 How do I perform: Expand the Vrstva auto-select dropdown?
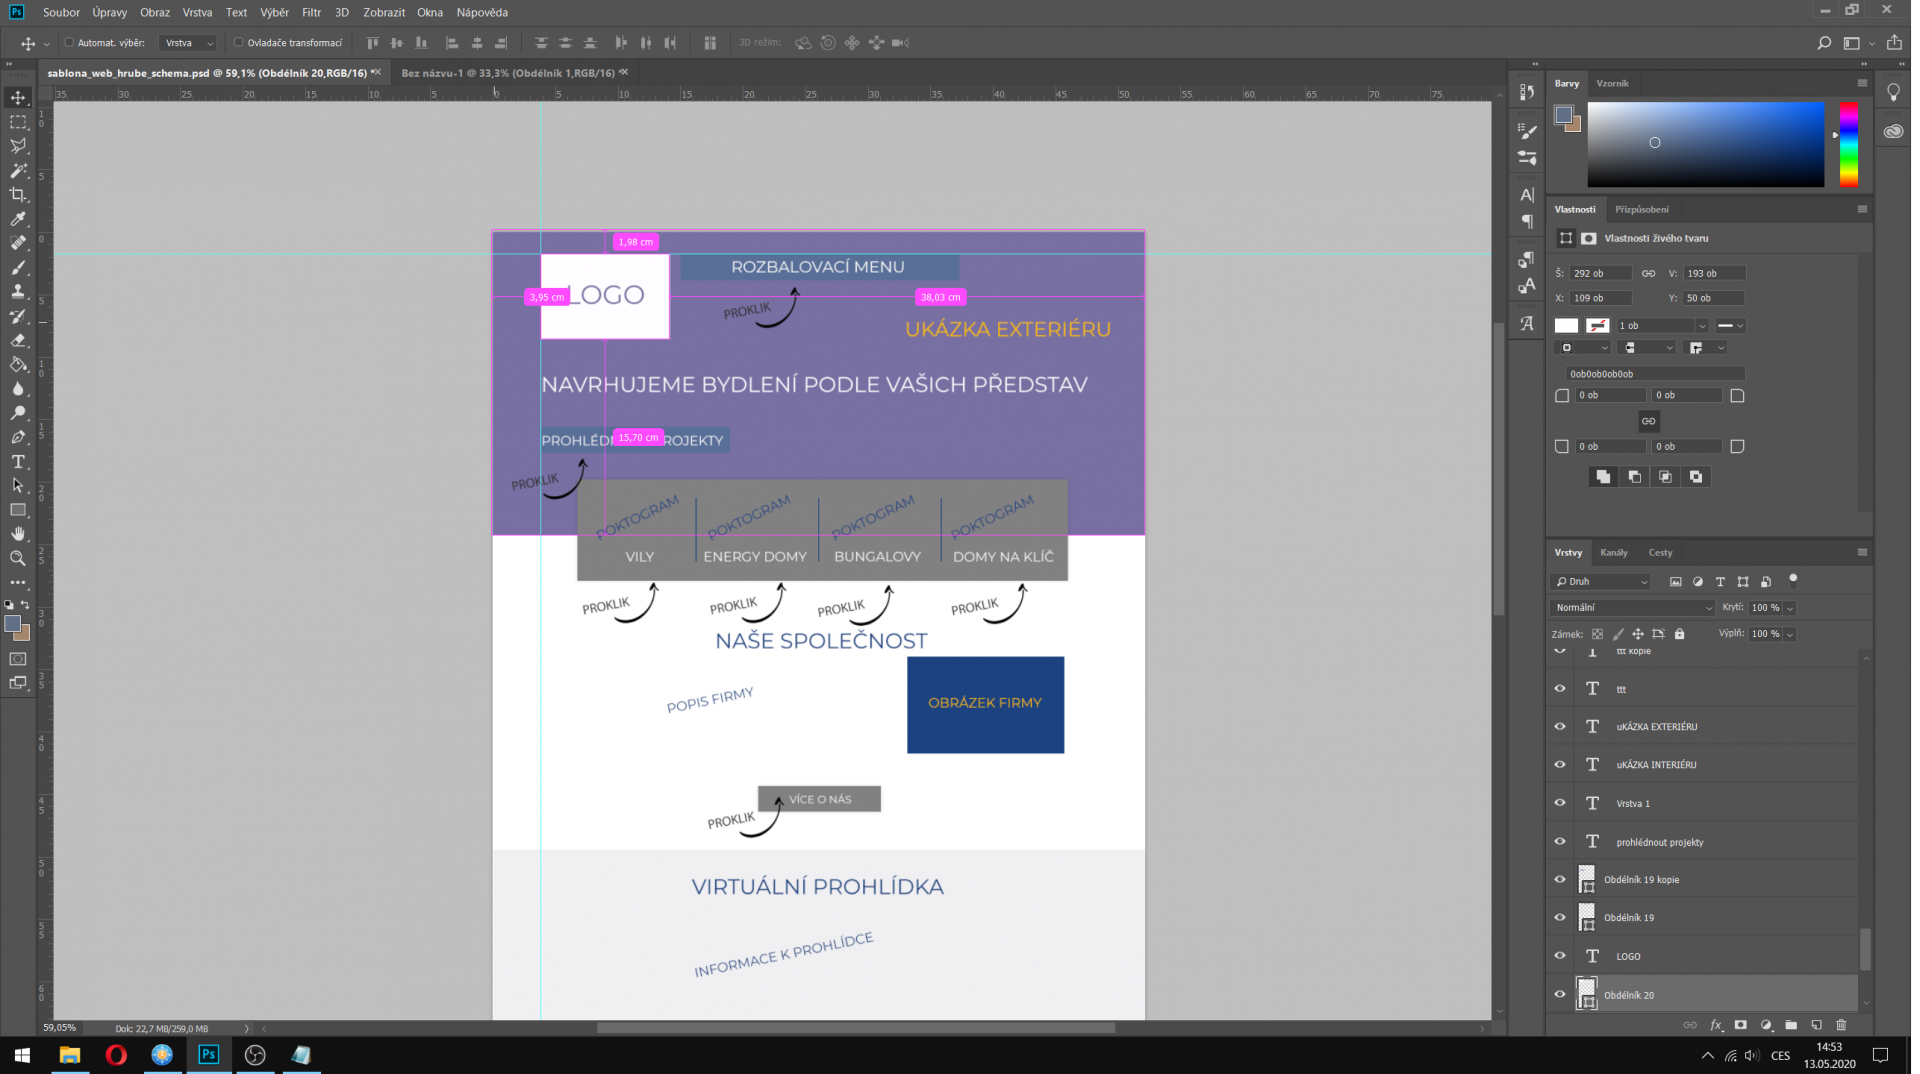point(189,43)
